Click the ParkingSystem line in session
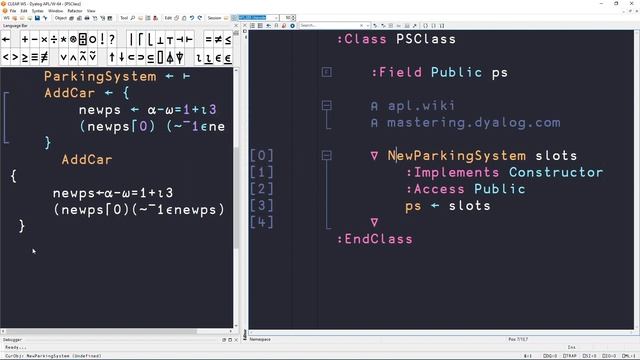The width and height of the screenshot is (640, 360). click(x=117, y=76)
